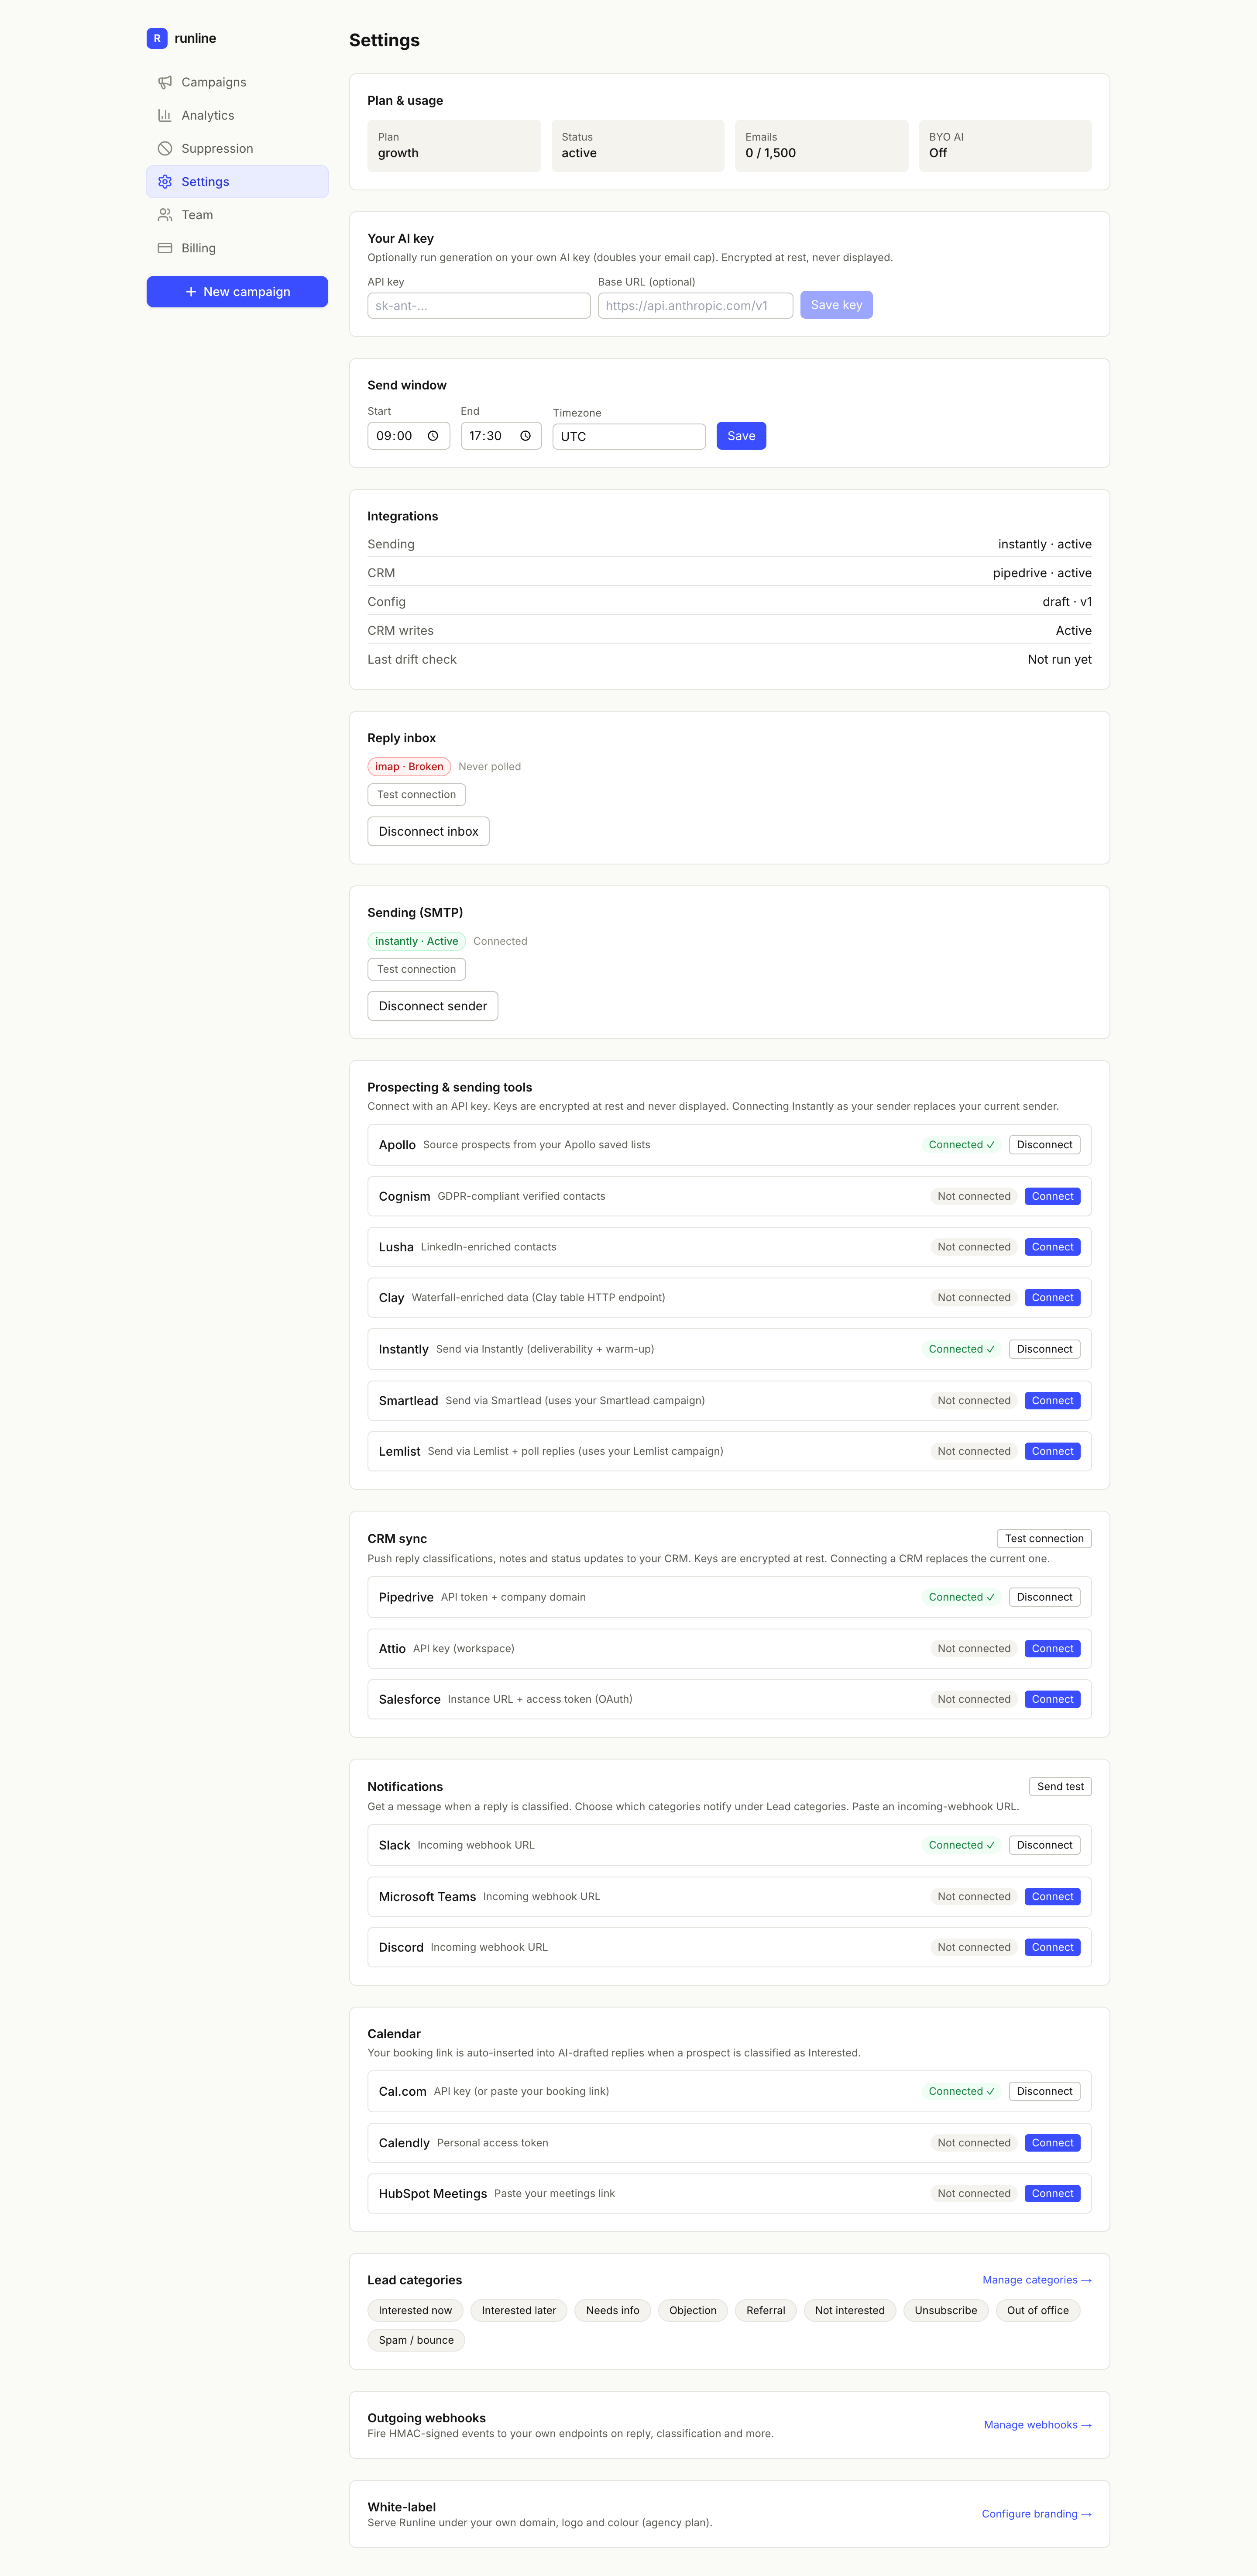Image resolution: width=1257 pixels, height=2576 pixels.
Task: Click Disconnect sender
Action: point(432,1006)
